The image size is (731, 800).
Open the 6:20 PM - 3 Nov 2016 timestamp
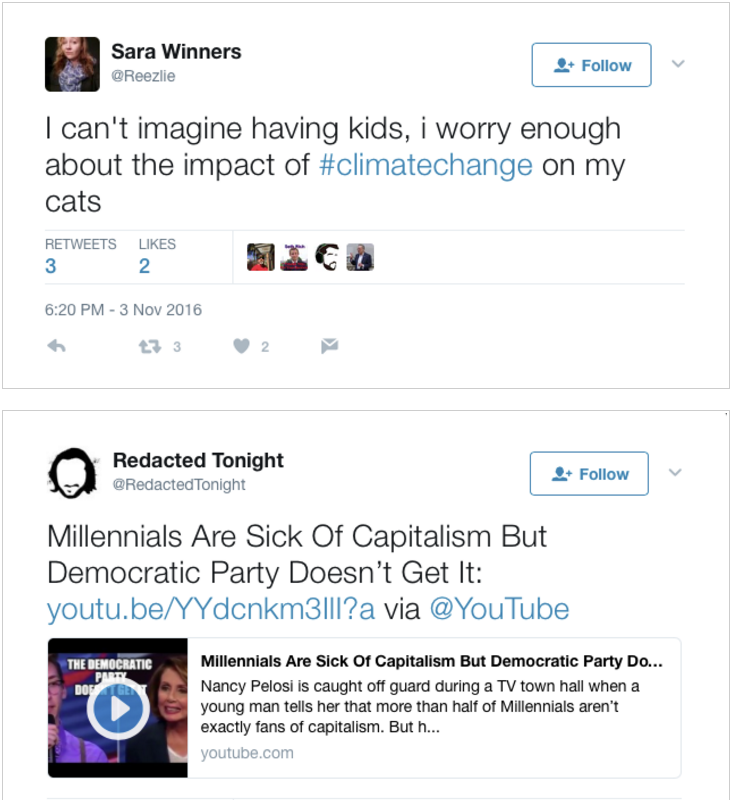[123, 310]
